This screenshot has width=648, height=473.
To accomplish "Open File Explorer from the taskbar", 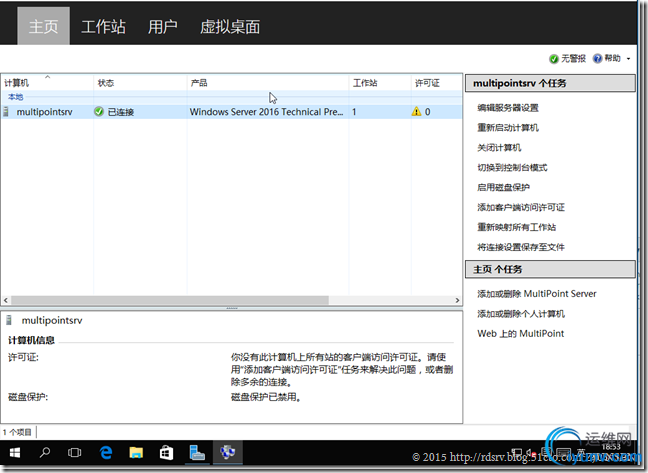I will [x=136, y=453].
